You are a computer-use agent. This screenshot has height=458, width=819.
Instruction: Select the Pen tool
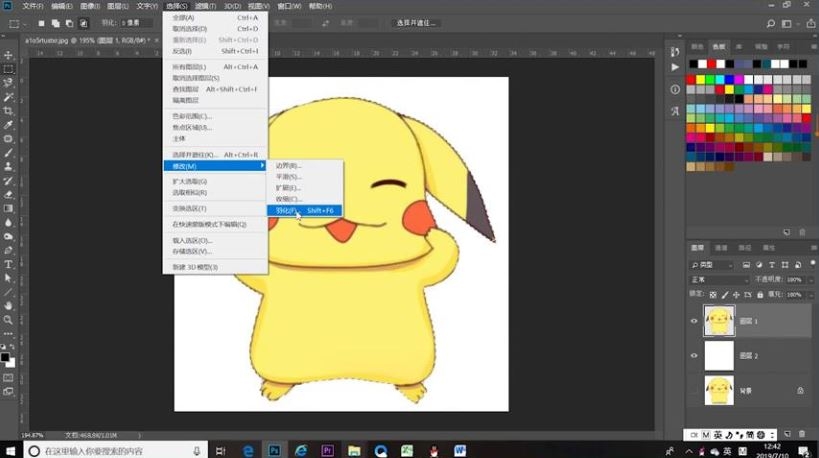click(8, 250)
